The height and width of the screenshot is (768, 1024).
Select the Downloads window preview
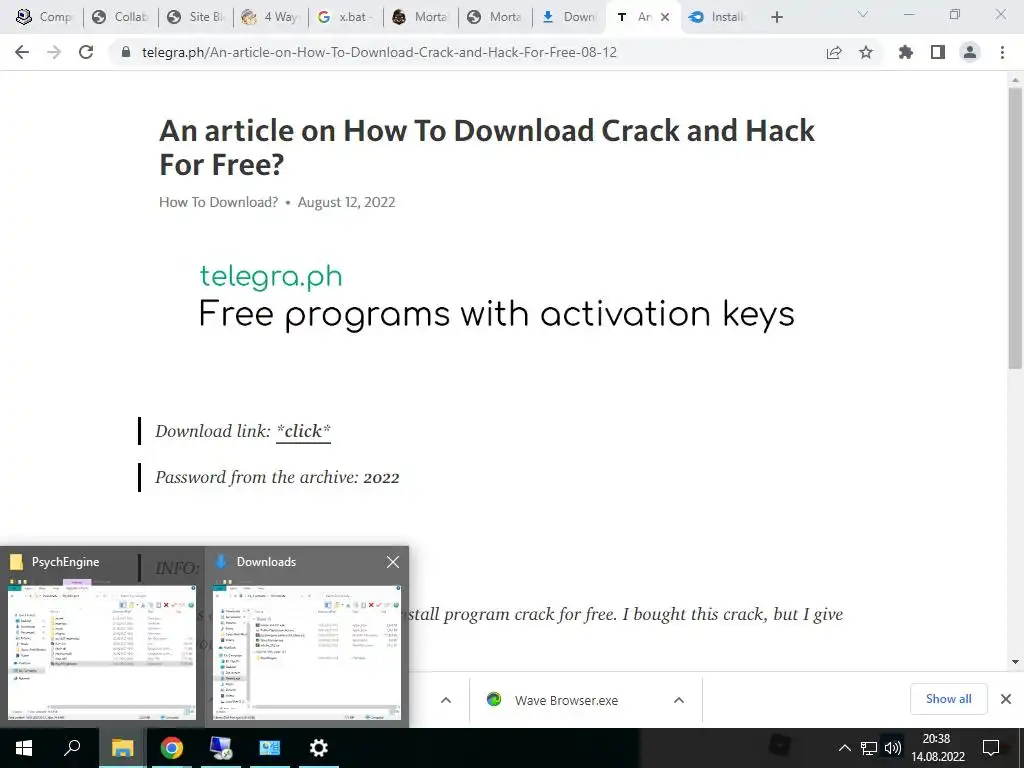pyautogui.click(x=307, y=637)
